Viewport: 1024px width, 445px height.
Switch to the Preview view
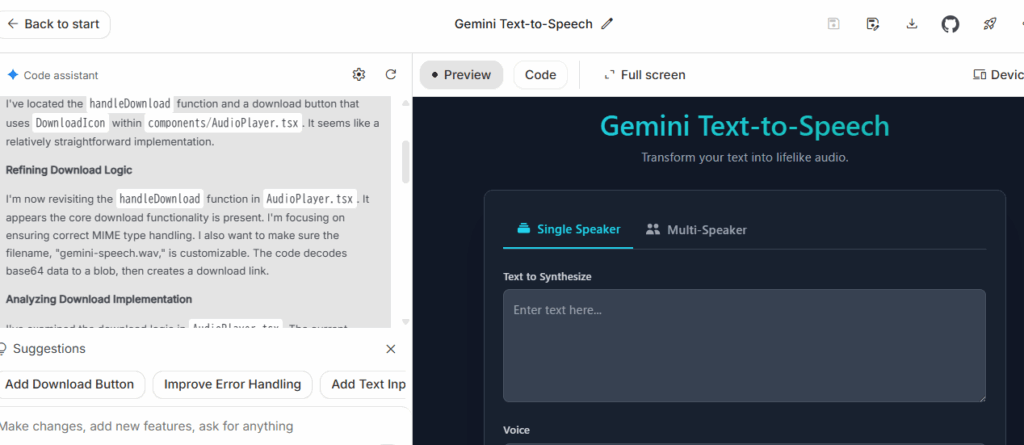pos(461,75)
